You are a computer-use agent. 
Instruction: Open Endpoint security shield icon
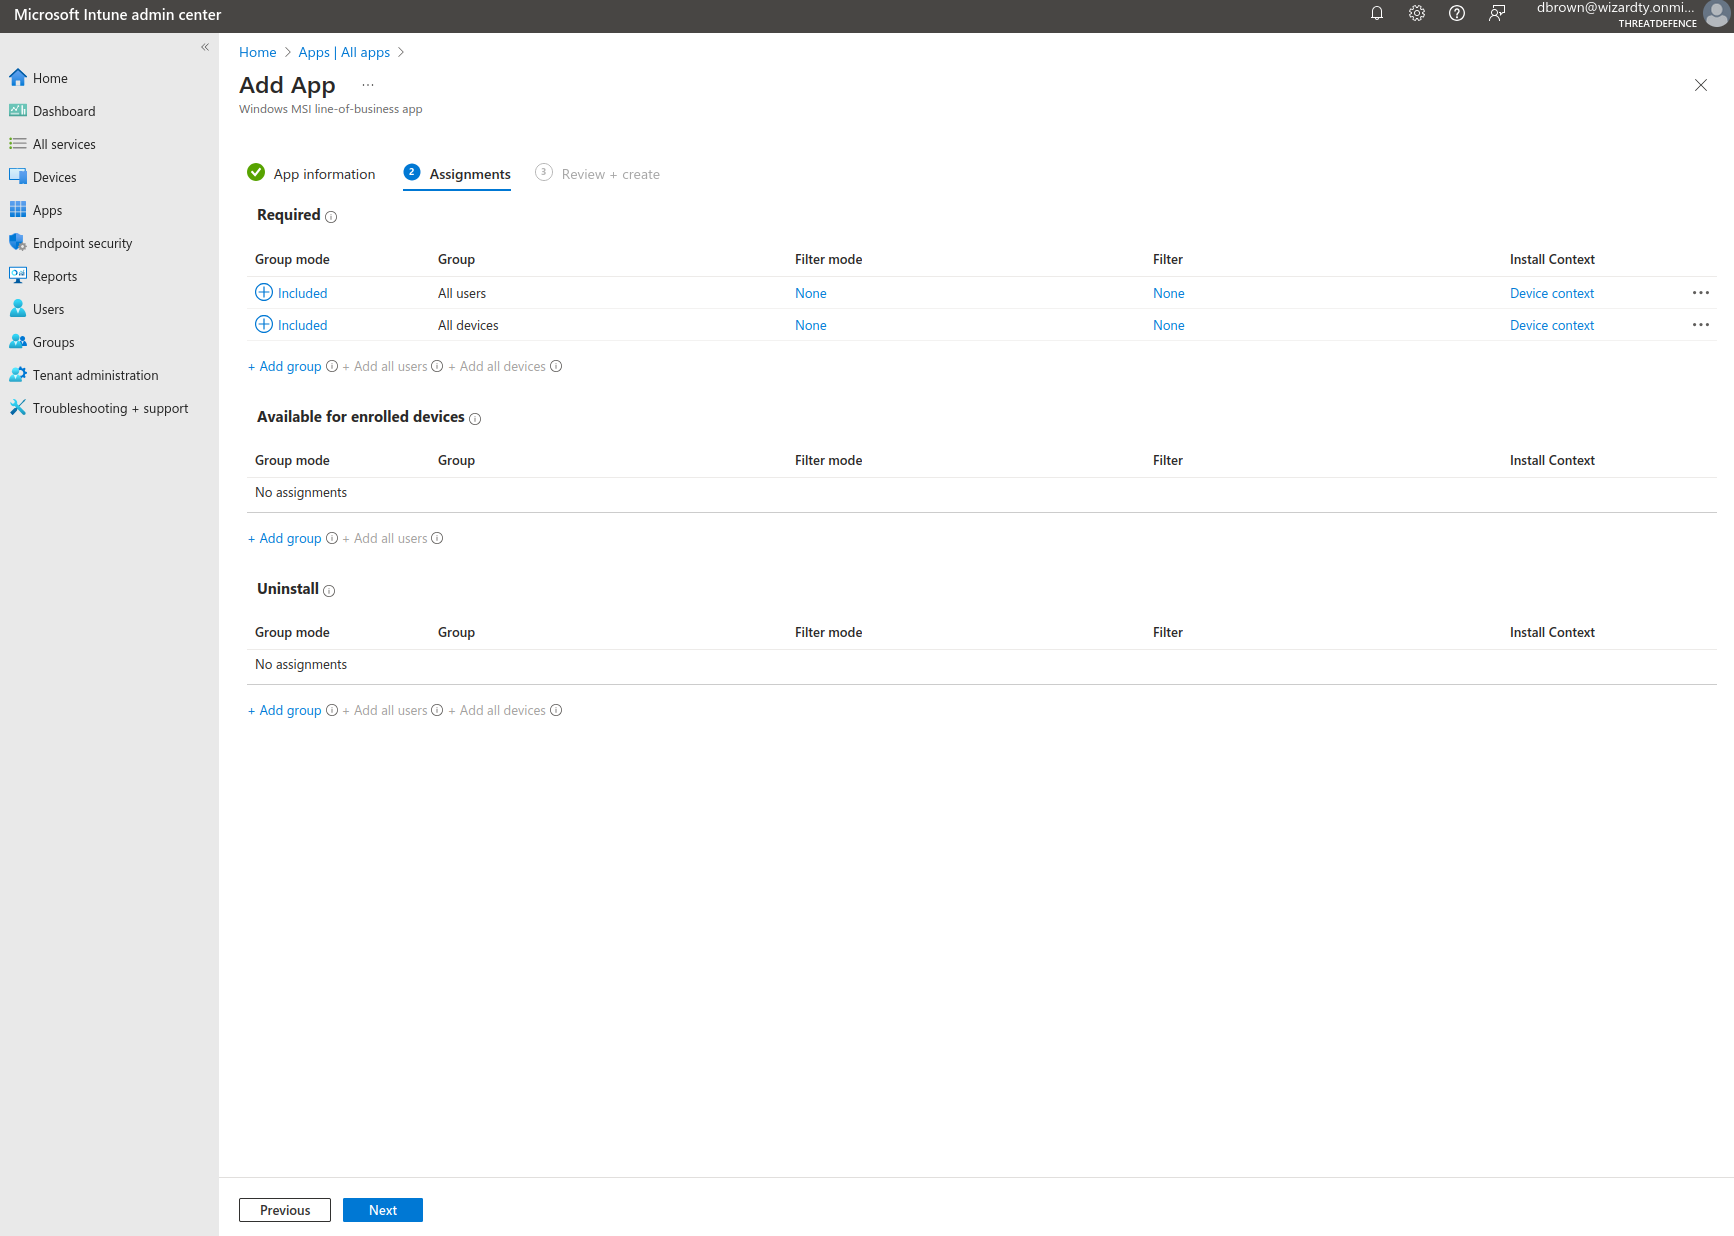pos(18,243)
